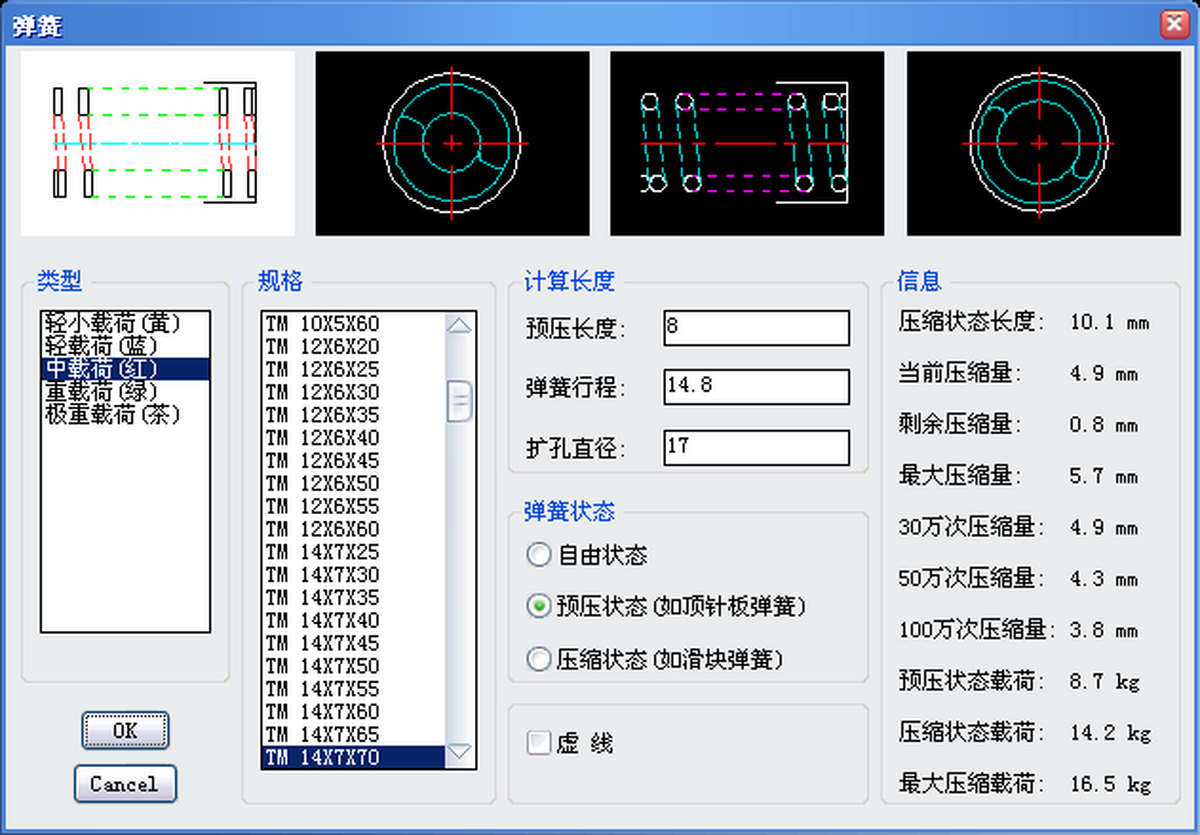Image resolution: width=1200 pixels, height=835 pixels.
Task: Select spec TM 10X5X60
Action: pos(354,323)
